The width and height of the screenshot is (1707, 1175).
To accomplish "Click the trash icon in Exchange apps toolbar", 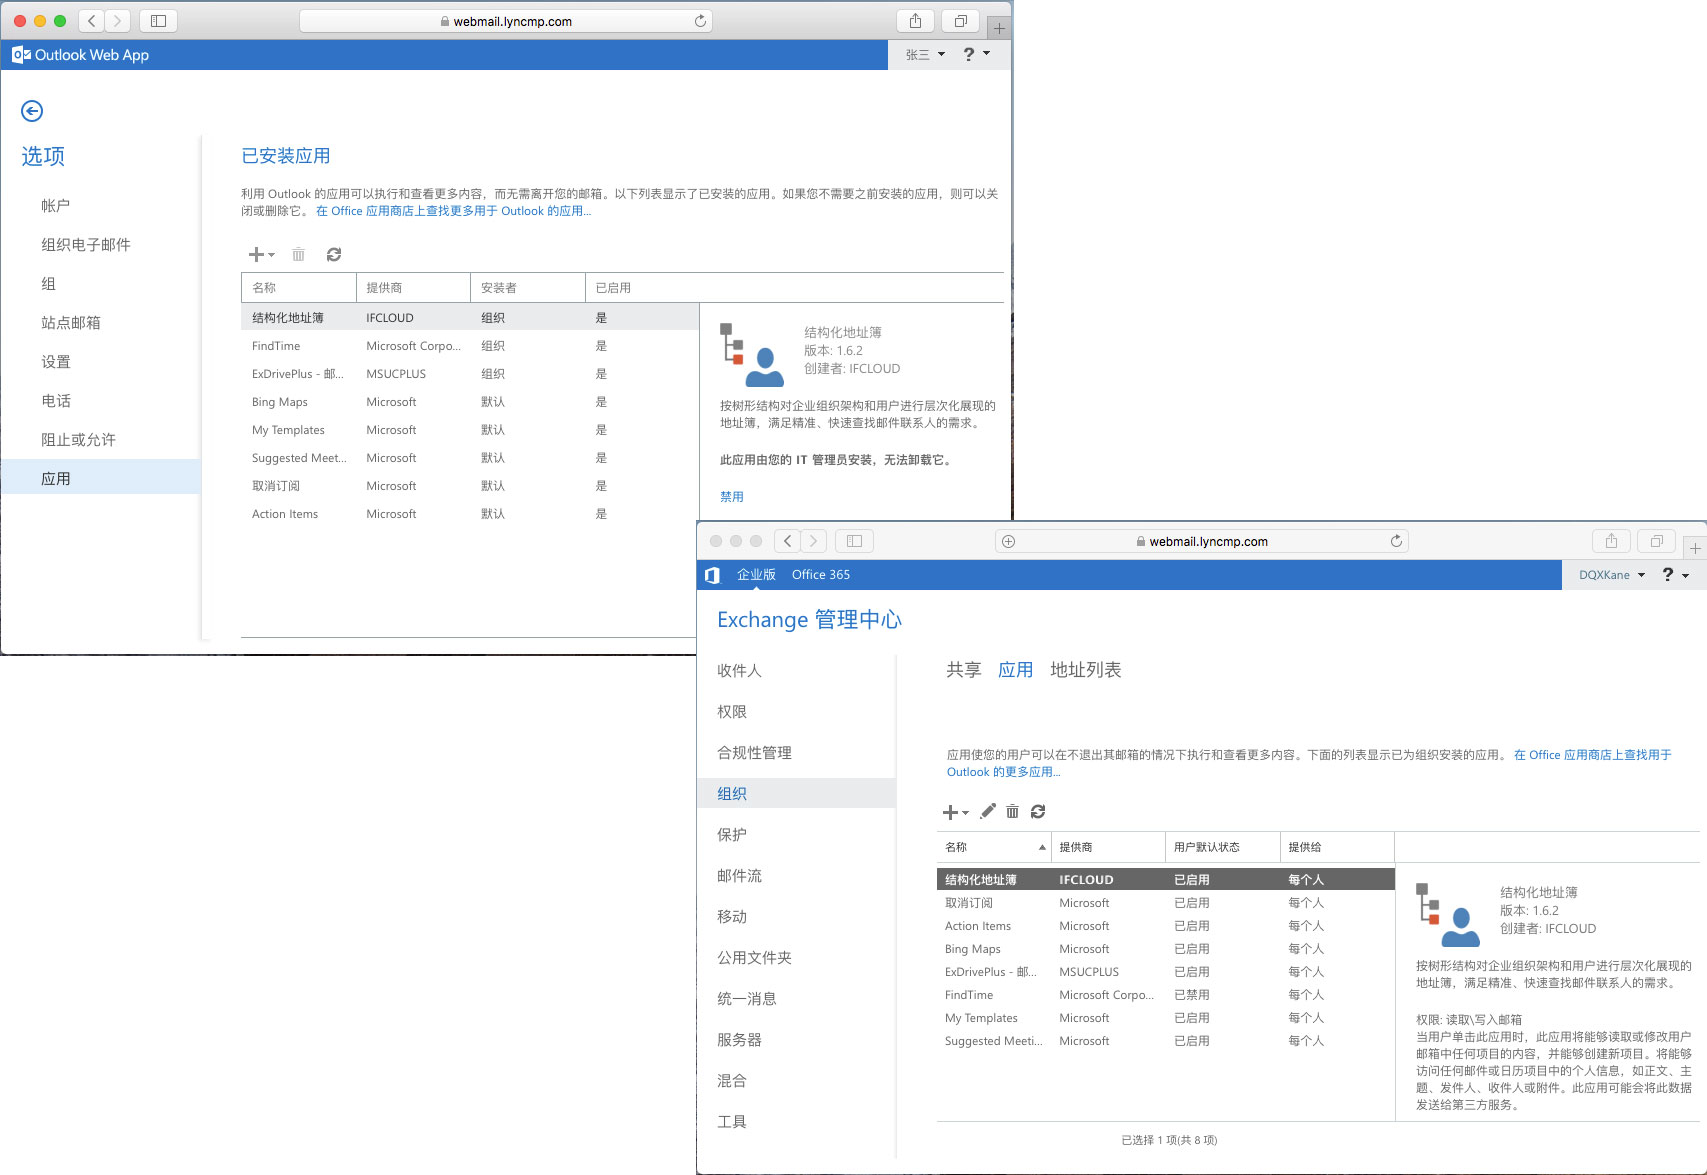I will 1012,811.
